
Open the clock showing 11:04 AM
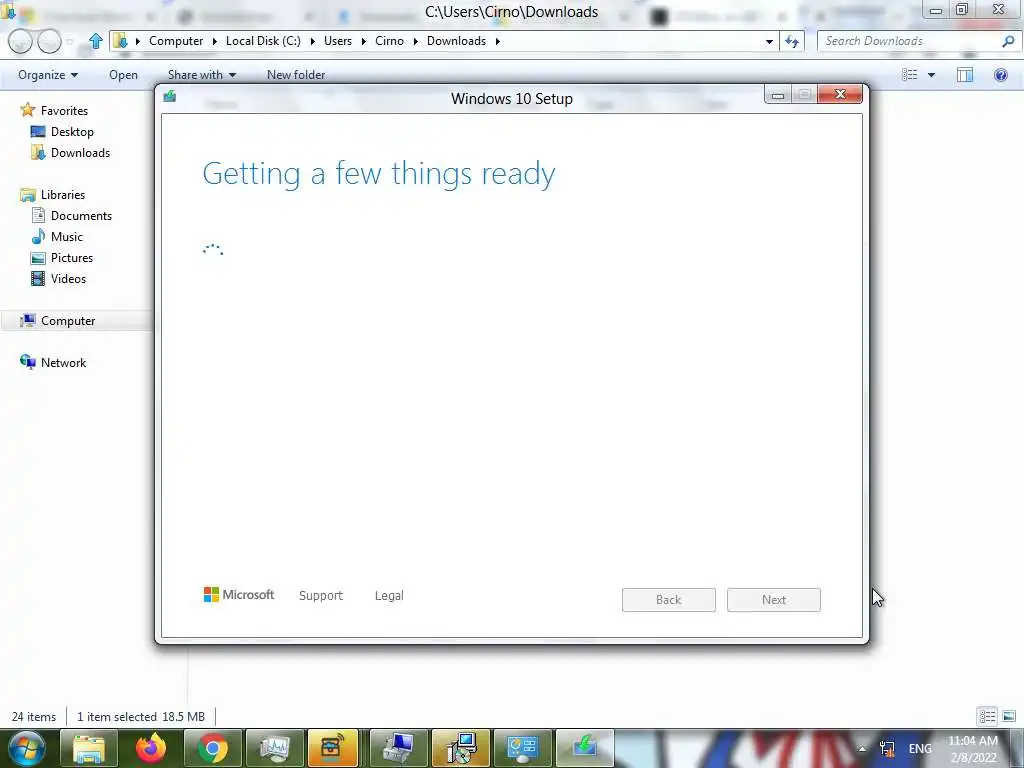[973, 749]
